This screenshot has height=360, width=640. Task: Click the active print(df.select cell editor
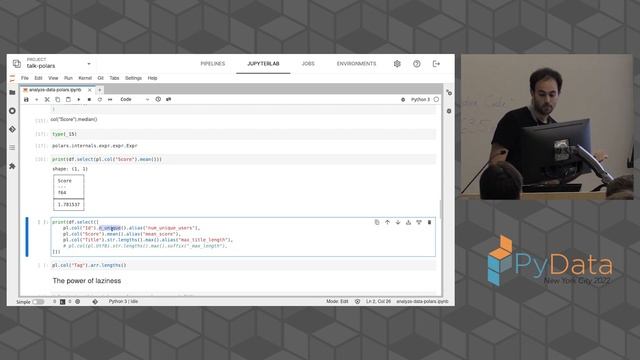pos(243,237)
